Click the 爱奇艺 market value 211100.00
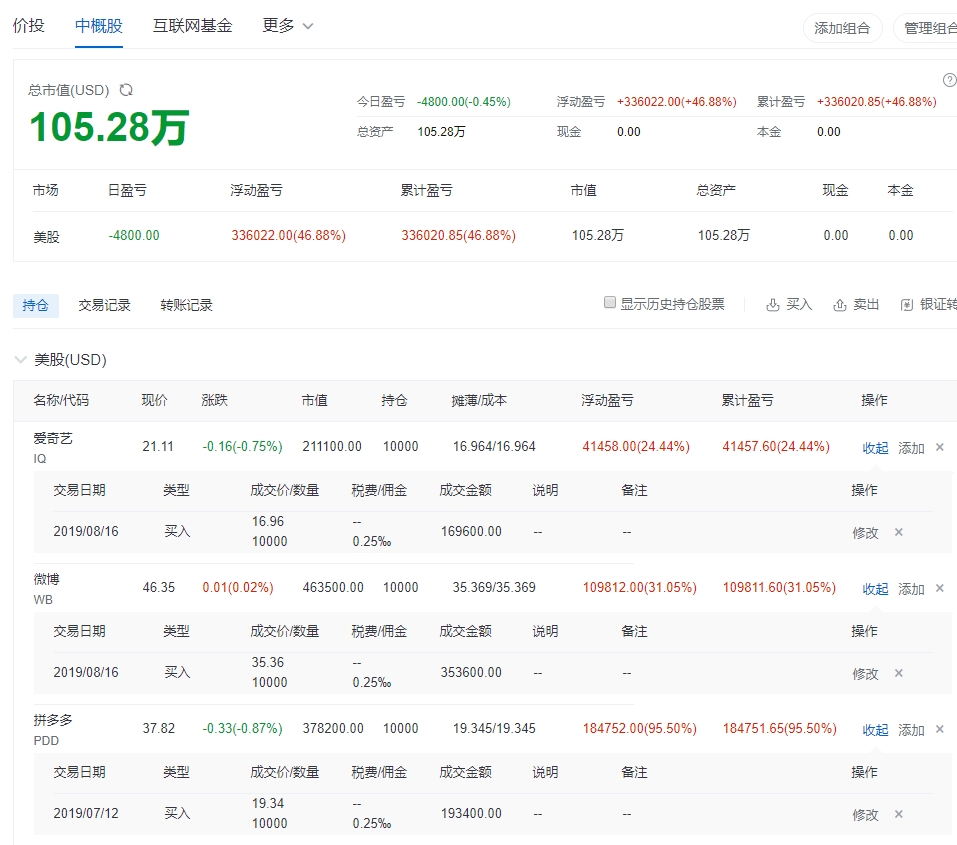 pos(332,446)
